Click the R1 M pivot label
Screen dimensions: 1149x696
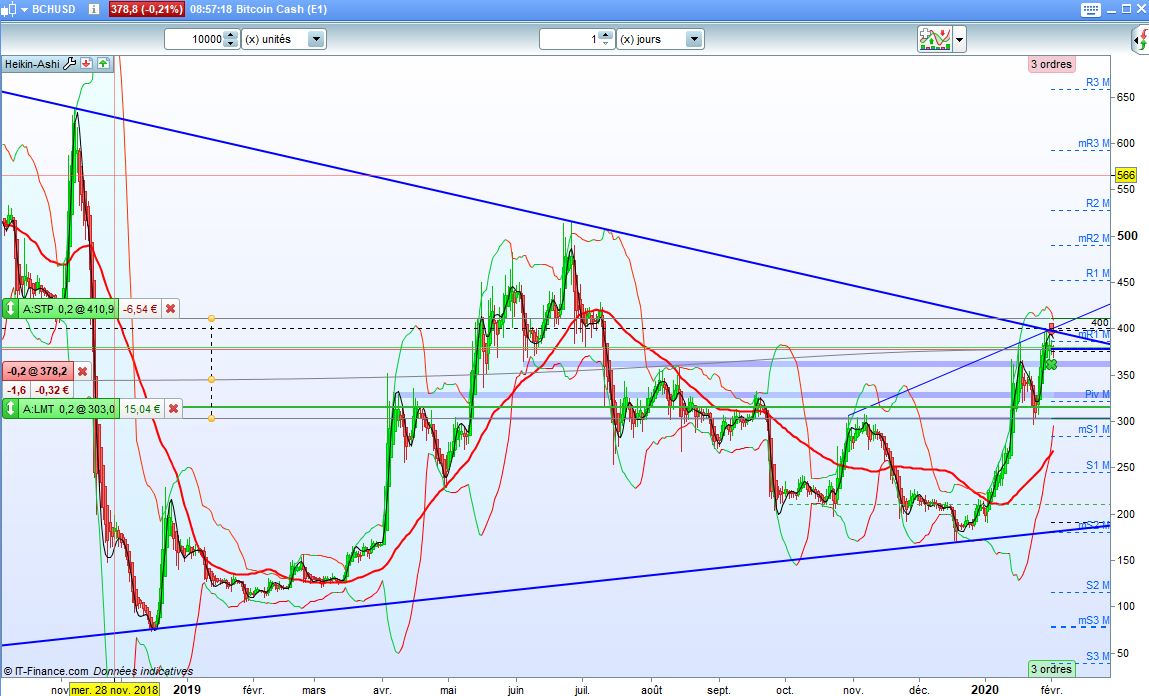click(1097, 273)
